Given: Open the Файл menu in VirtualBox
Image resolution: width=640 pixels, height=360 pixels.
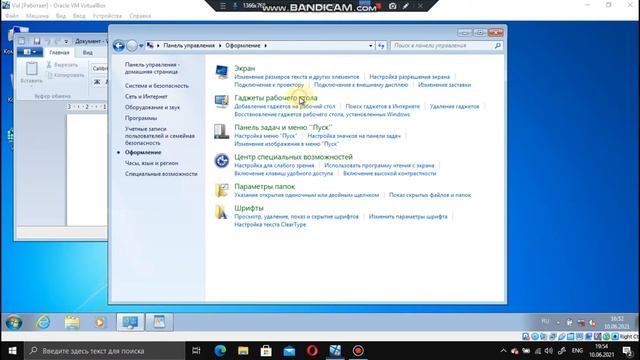Looking at the screenshot, I should [x=12, y=16].
